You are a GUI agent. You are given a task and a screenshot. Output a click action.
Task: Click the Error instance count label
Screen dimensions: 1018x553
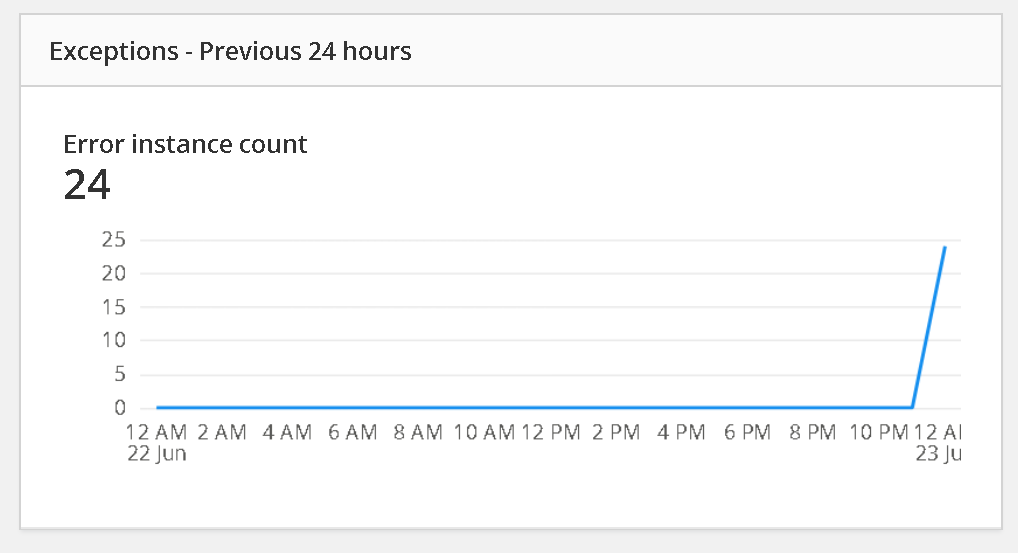tap(185, 144)
